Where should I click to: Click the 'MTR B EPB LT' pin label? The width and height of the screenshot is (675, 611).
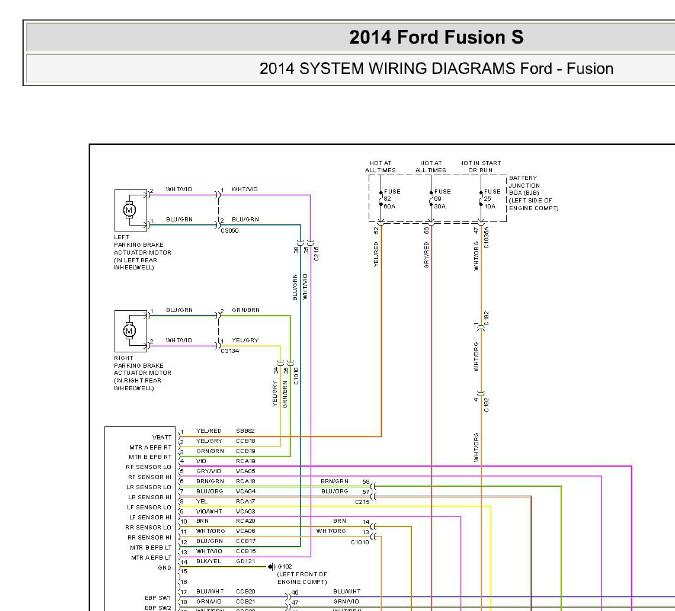tap(151, 548)
